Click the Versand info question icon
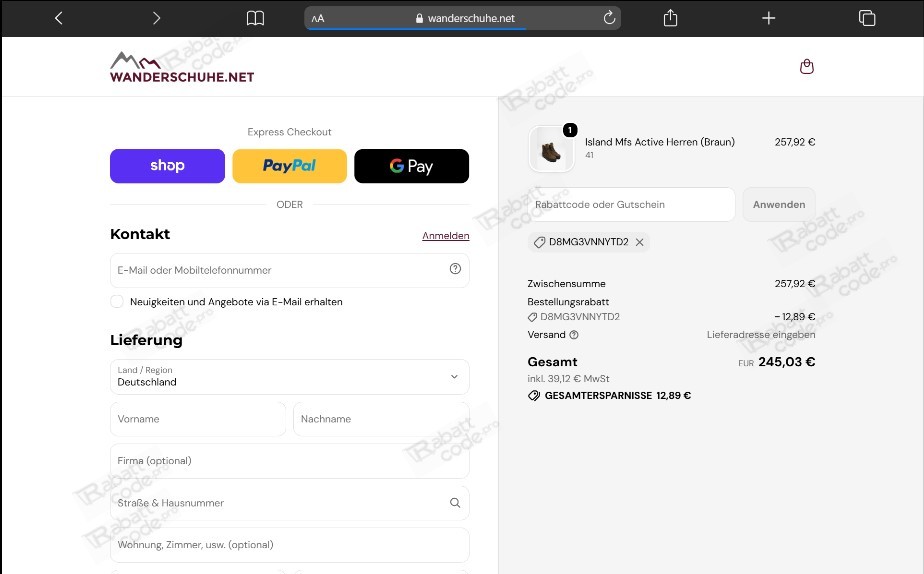Image resolution: width=924 pixels, height=574 pixels. tap(574, 335)
